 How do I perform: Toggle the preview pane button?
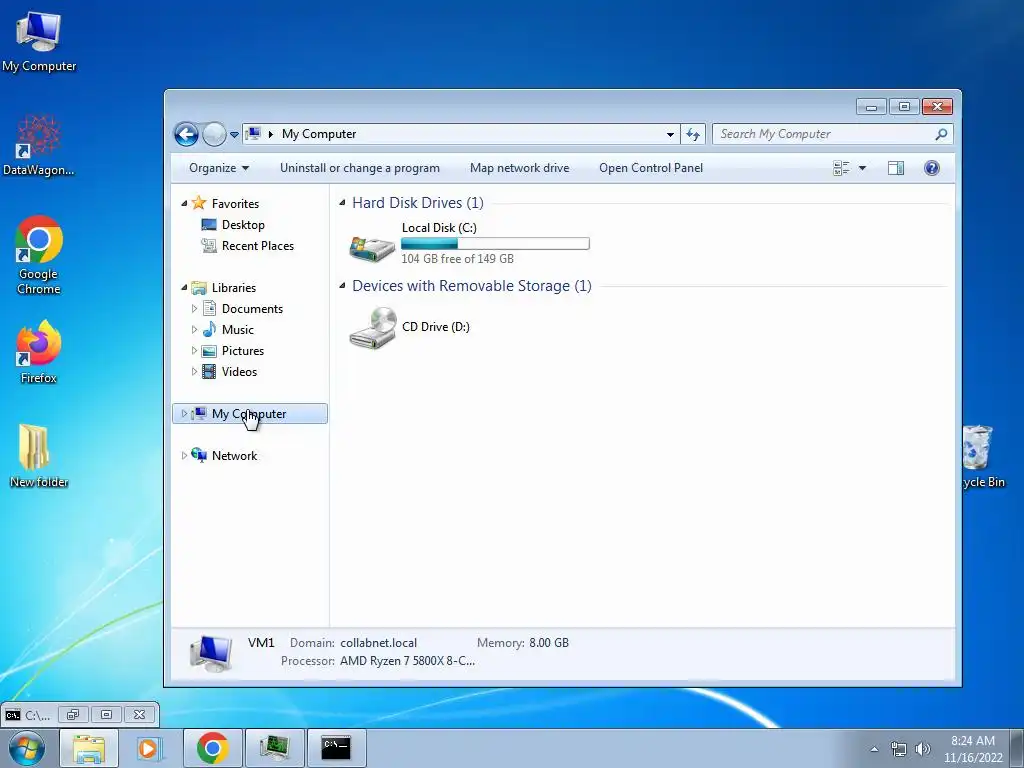pos(895,168)
